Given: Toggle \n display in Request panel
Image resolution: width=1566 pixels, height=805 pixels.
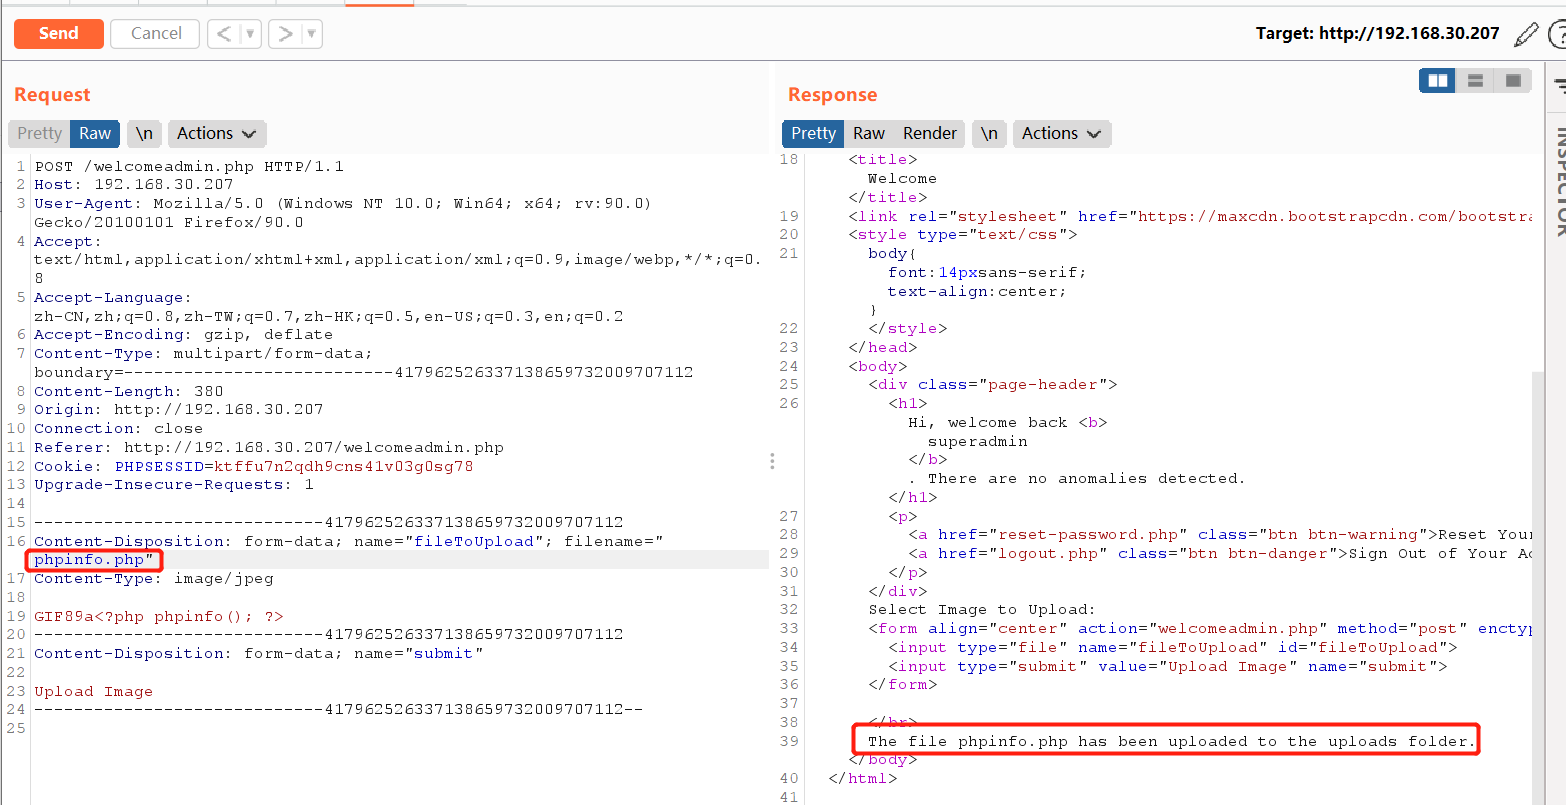Looking at the screenshot, I should click(145, 133).
